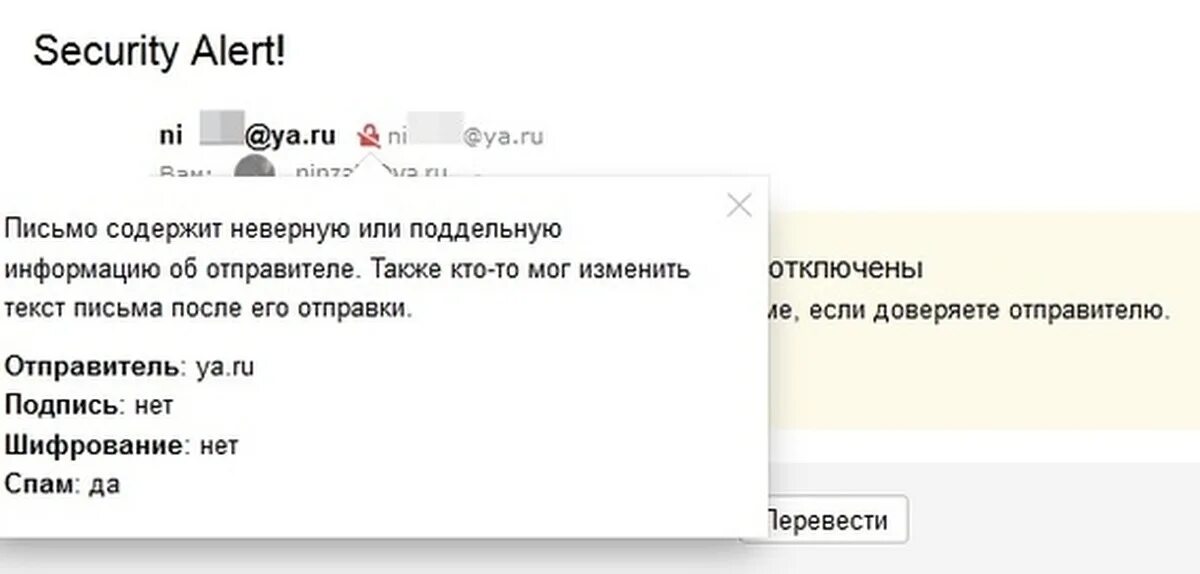Click the "Спам: да" spam status line

tap(62, 484)
